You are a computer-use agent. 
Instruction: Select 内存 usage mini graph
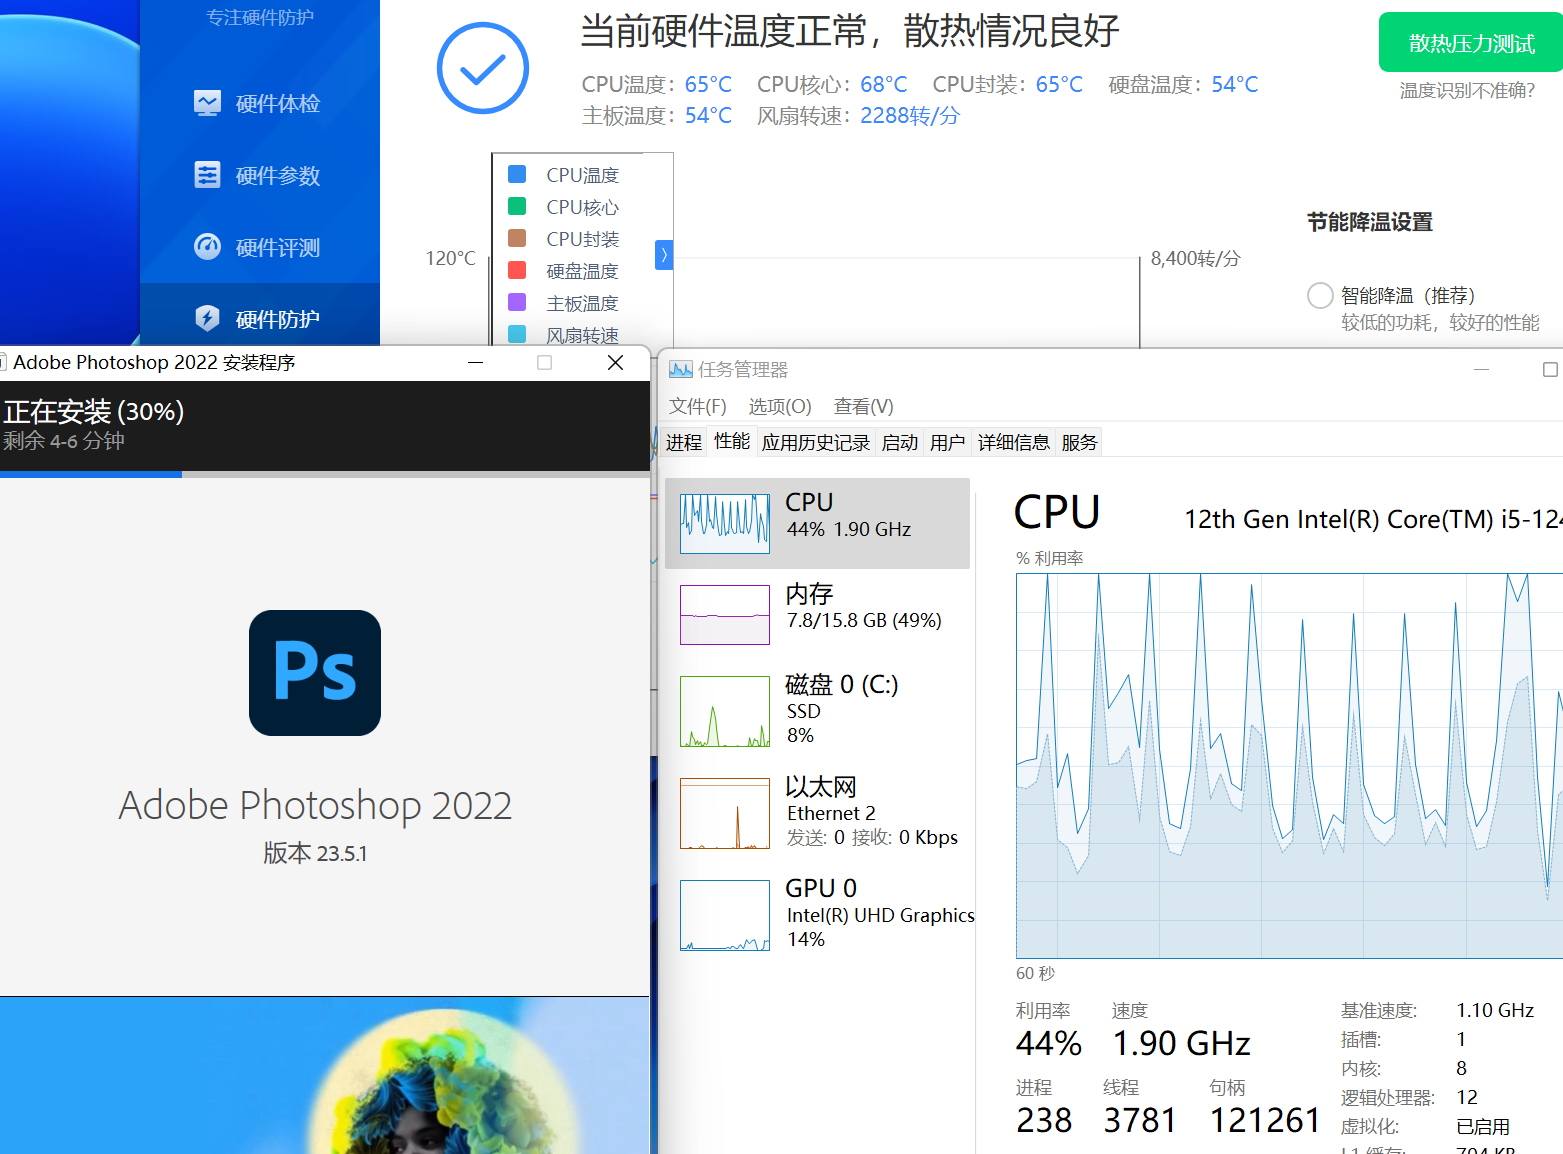(x=725, y=615)
